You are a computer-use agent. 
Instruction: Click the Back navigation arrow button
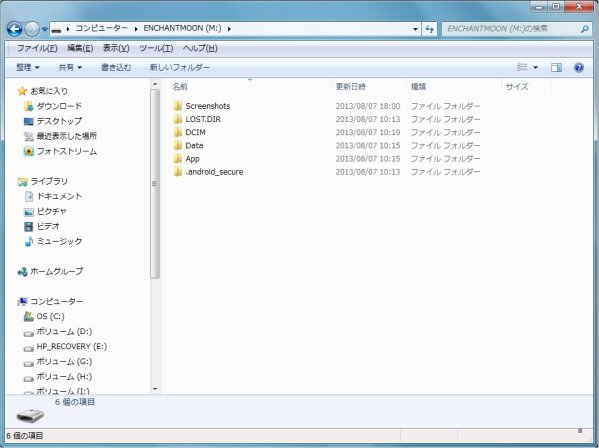point(15,29)
